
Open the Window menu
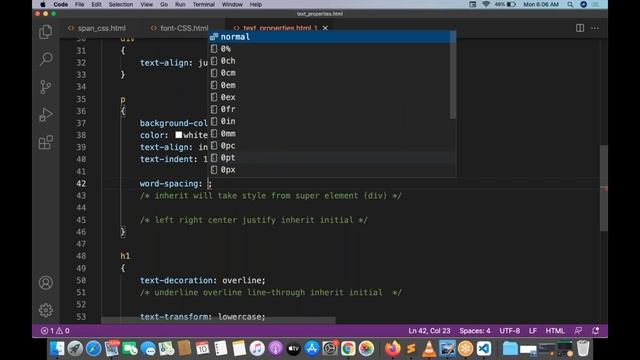coord(232,4)
